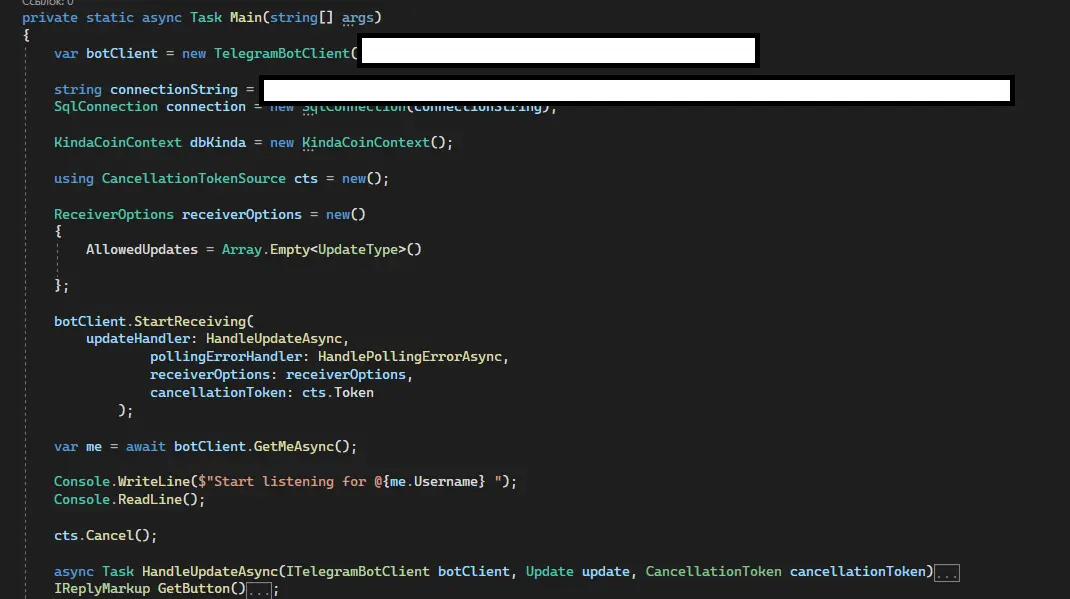Click the using keyword

tap(74, 178)
